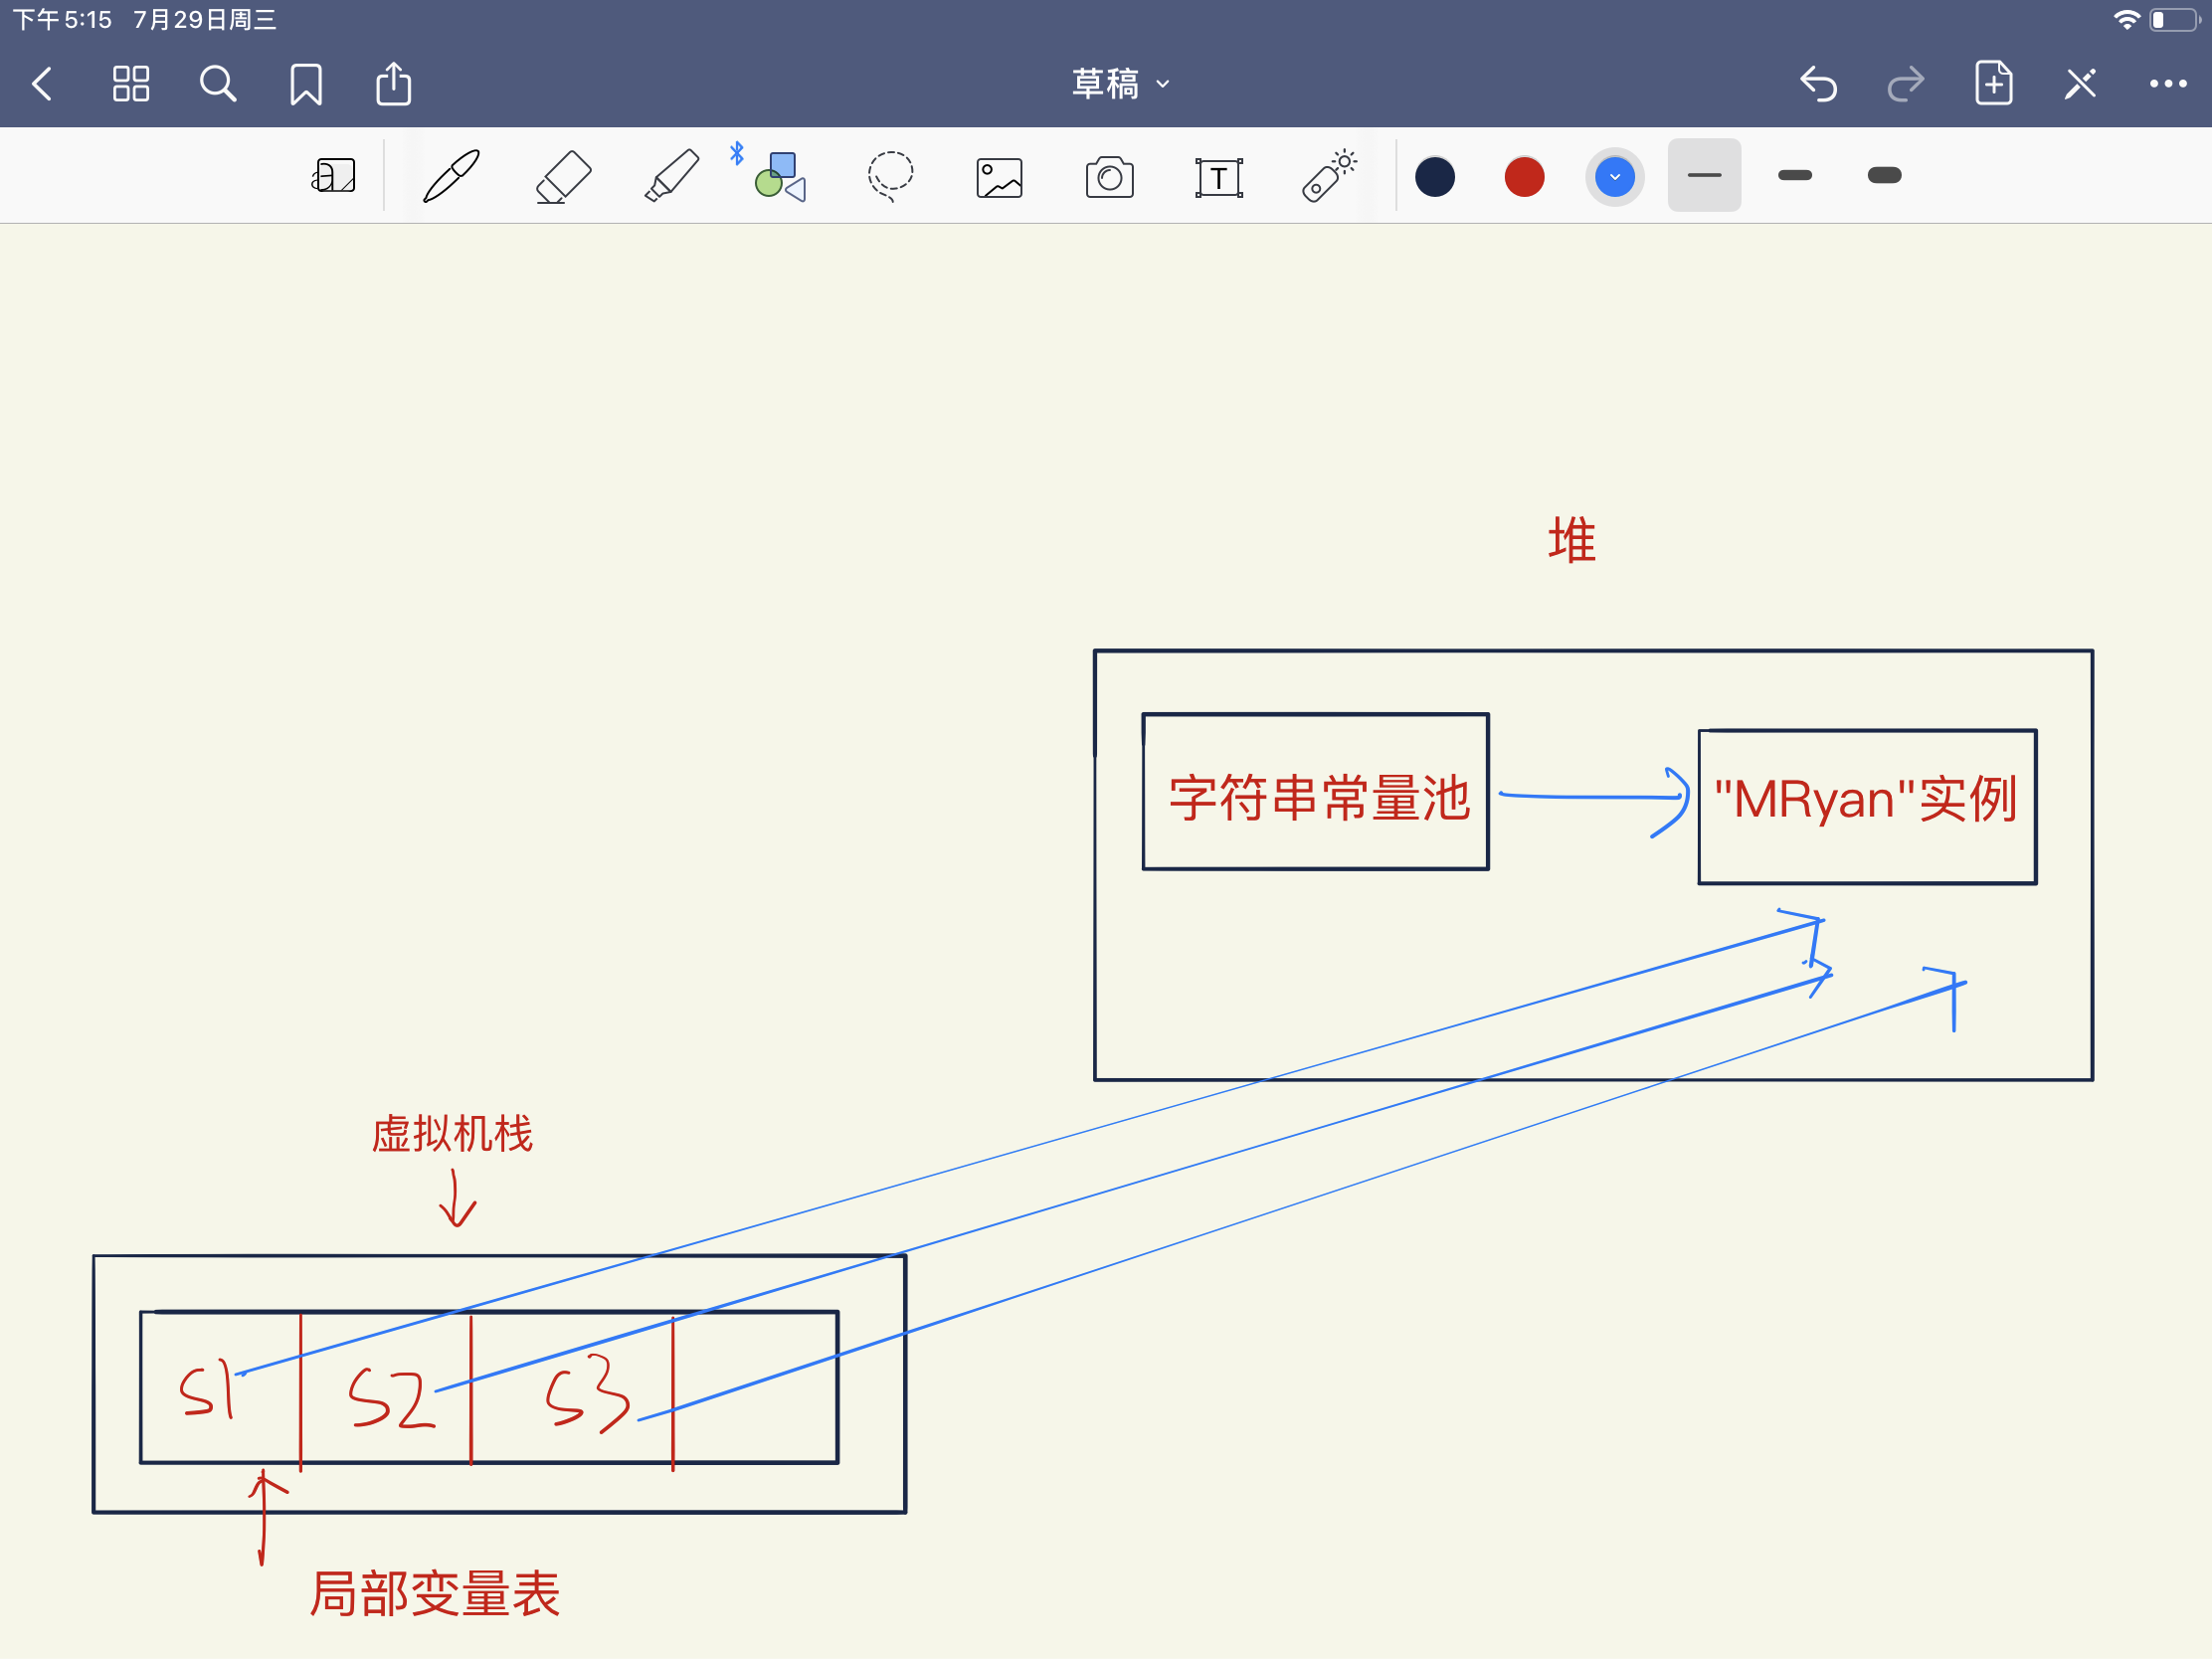Screen dimensions: 2212x1659
Task: Open the 草稿 title dropdown
Action: 1120,84
